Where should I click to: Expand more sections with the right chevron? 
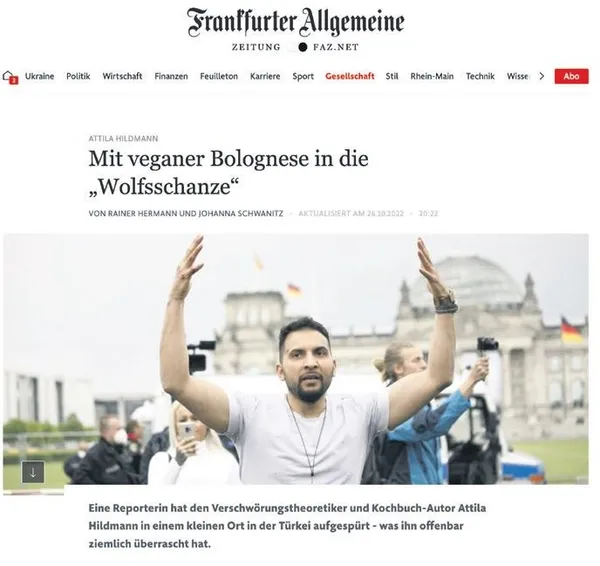click(541, 77)
